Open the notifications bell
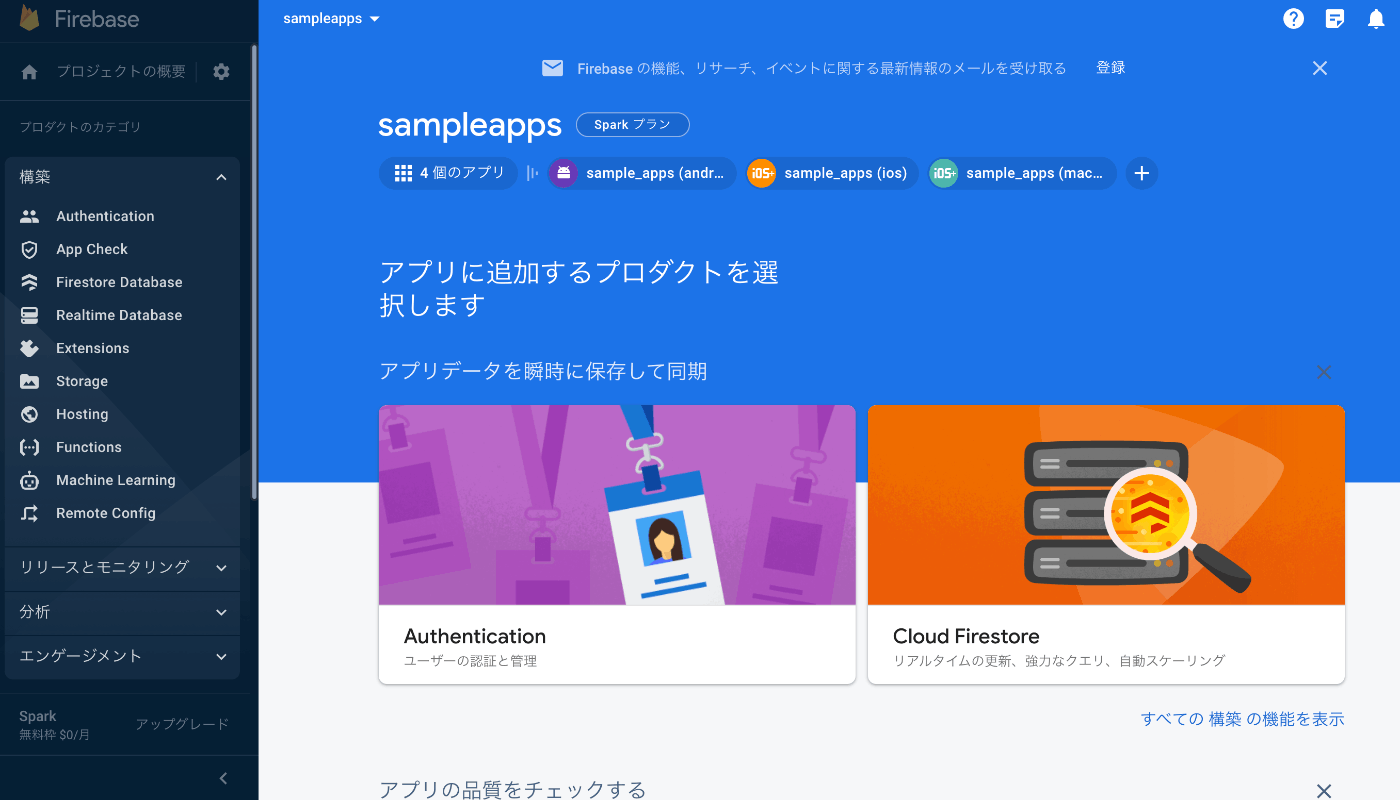This screenshot has width=1400, height=800. click(1376, 19)
